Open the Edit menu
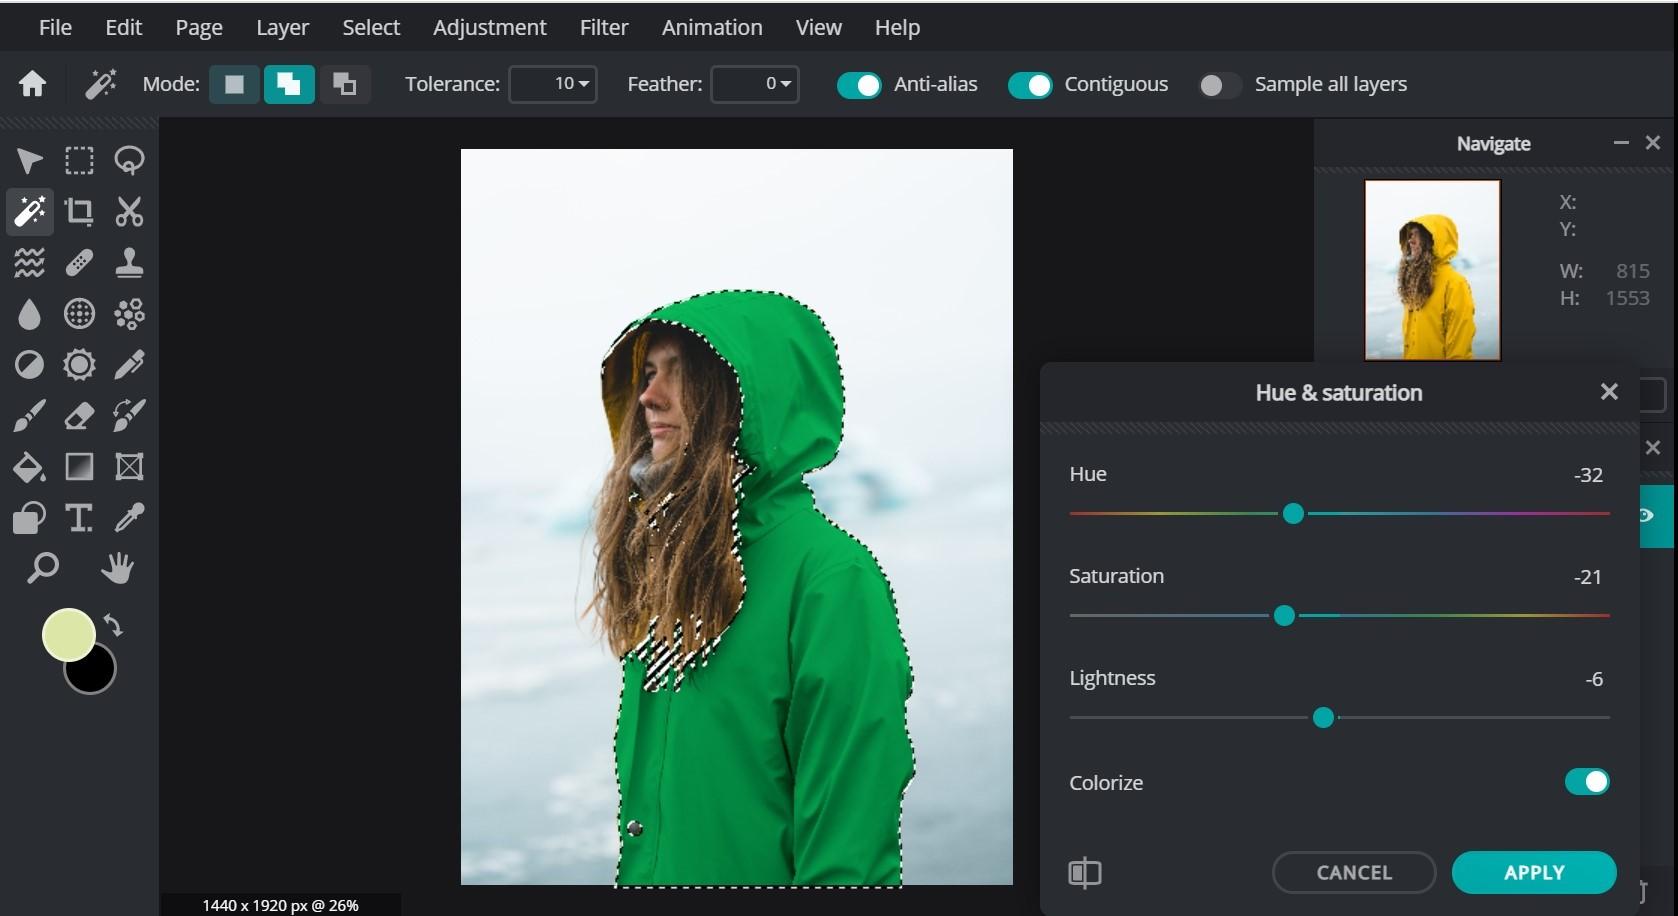 pyautogui.click(x=124, y=27)
